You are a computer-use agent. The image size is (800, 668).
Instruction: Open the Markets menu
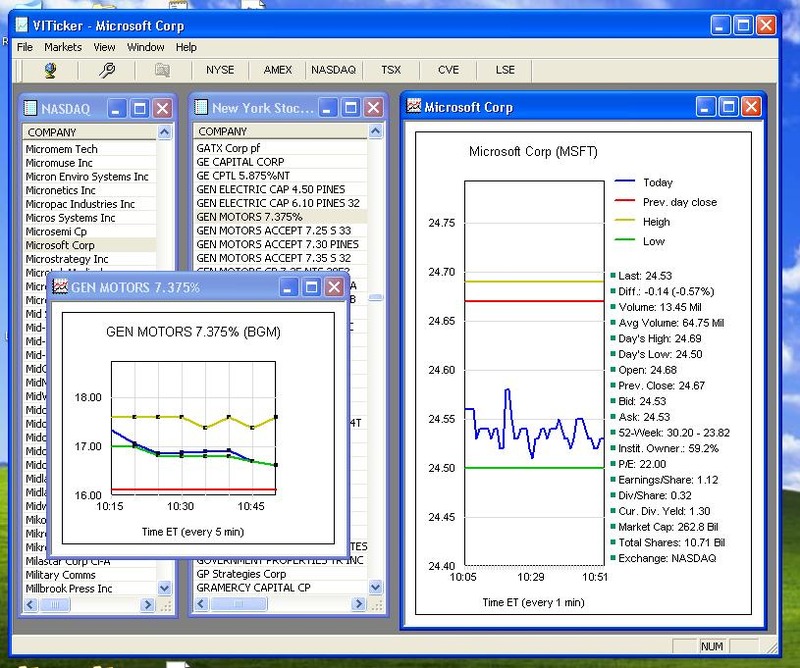pyautogui.click(x=63, y=46)
